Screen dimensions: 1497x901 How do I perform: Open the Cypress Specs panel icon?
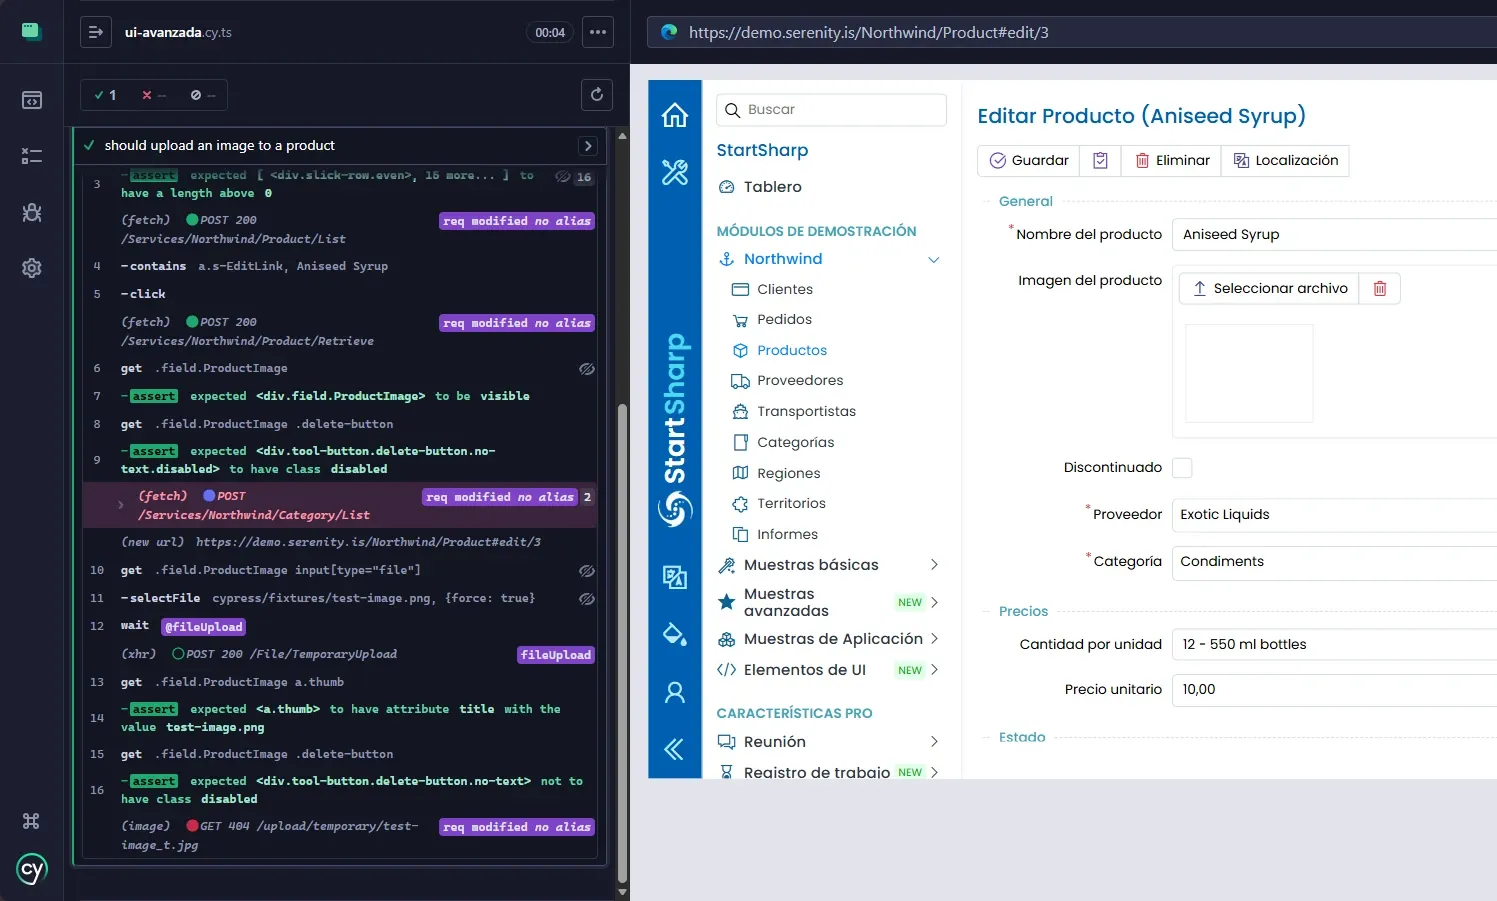click(32, 100)
